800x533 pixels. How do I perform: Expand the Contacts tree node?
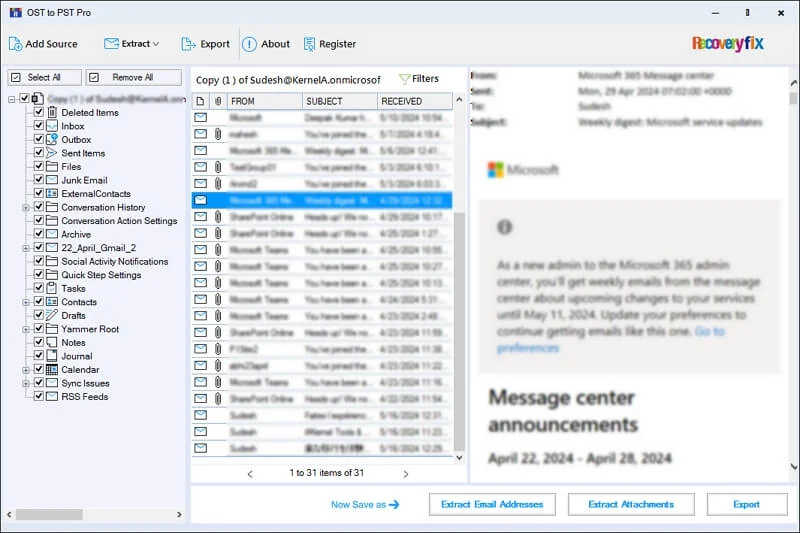pyautogui.click(x=26, y=302)
